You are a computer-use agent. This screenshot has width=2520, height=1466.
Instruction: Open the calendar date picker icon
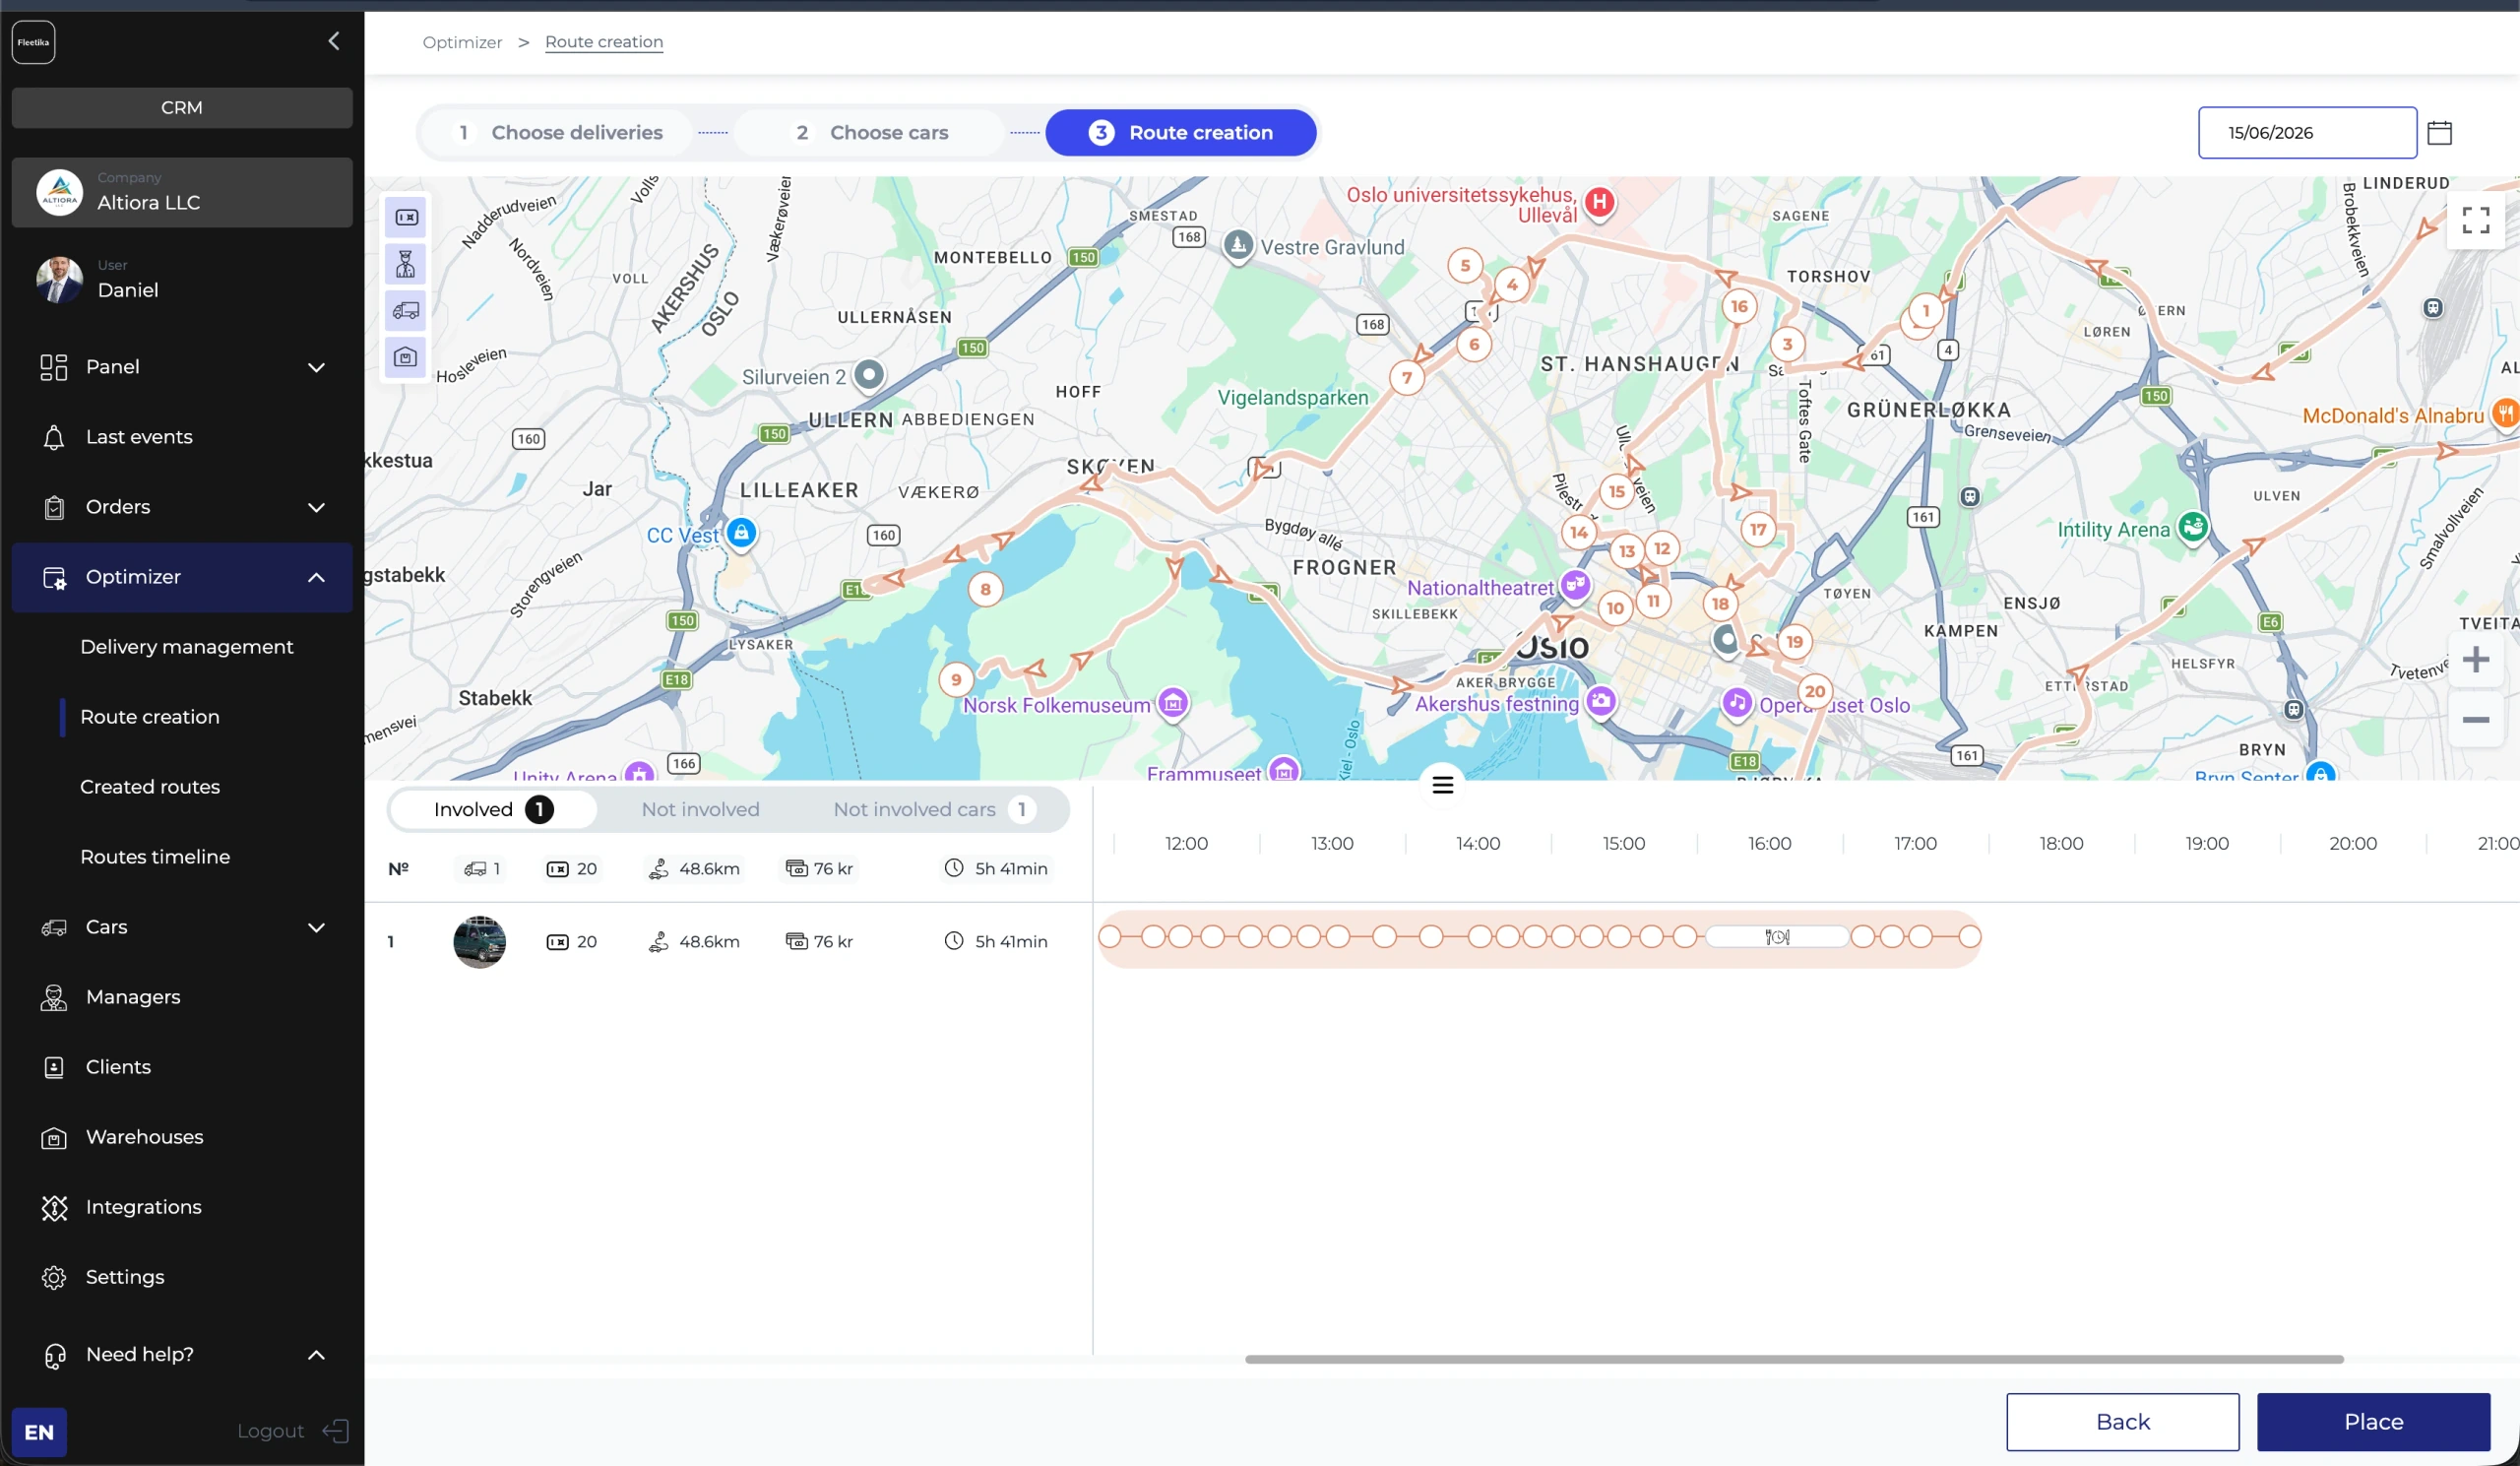2439,133
